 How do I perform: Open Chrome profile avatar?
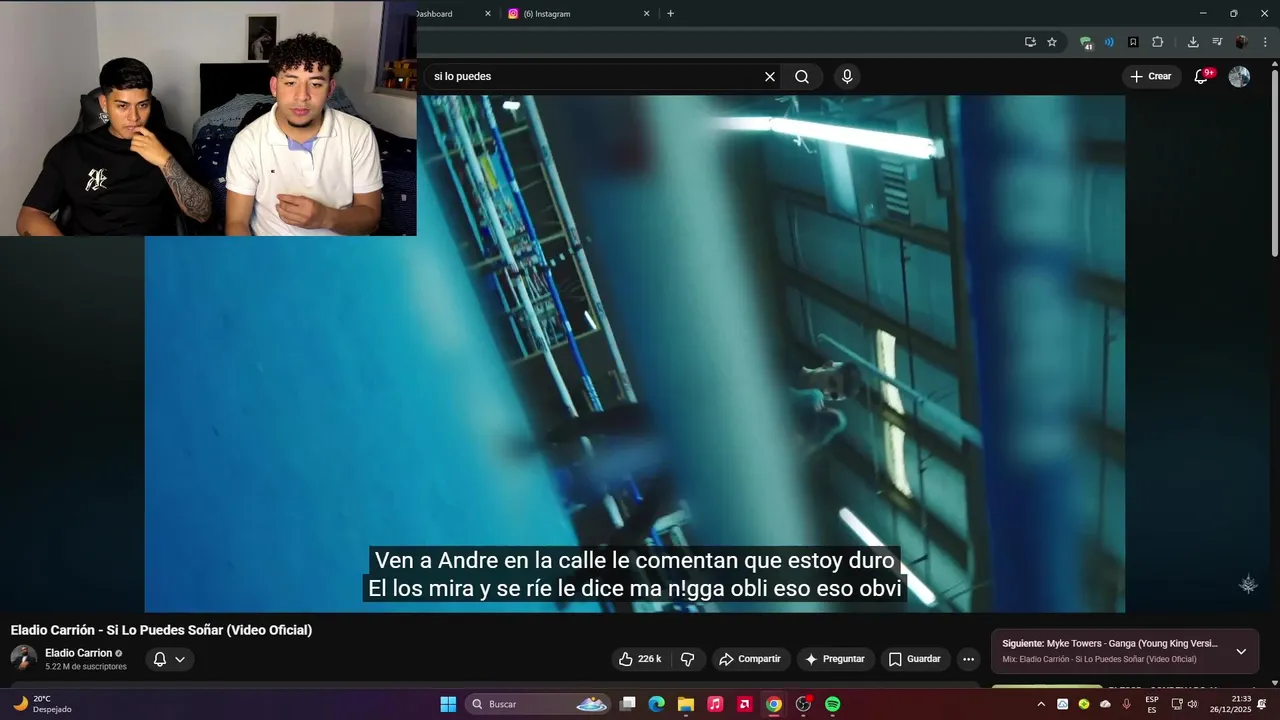coord(1241,42)
